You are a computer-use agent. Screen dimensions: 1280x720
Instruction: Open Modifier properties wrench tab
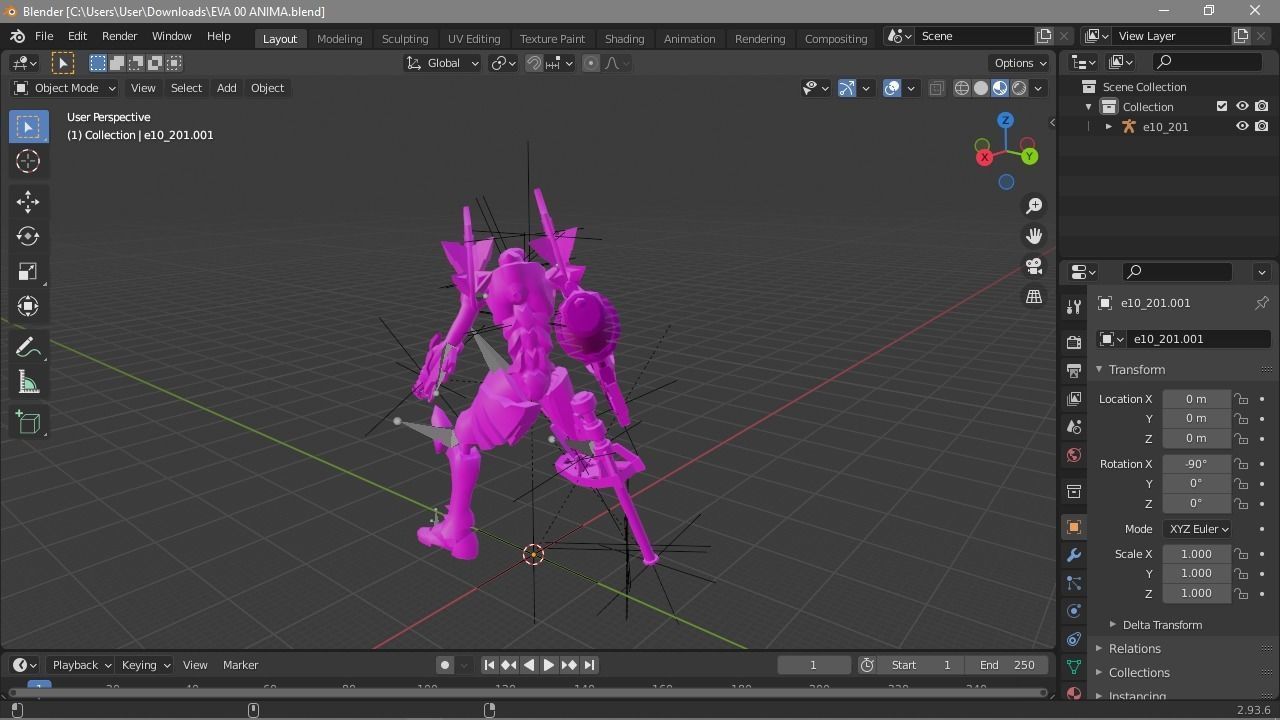[x=1074, y=555]
